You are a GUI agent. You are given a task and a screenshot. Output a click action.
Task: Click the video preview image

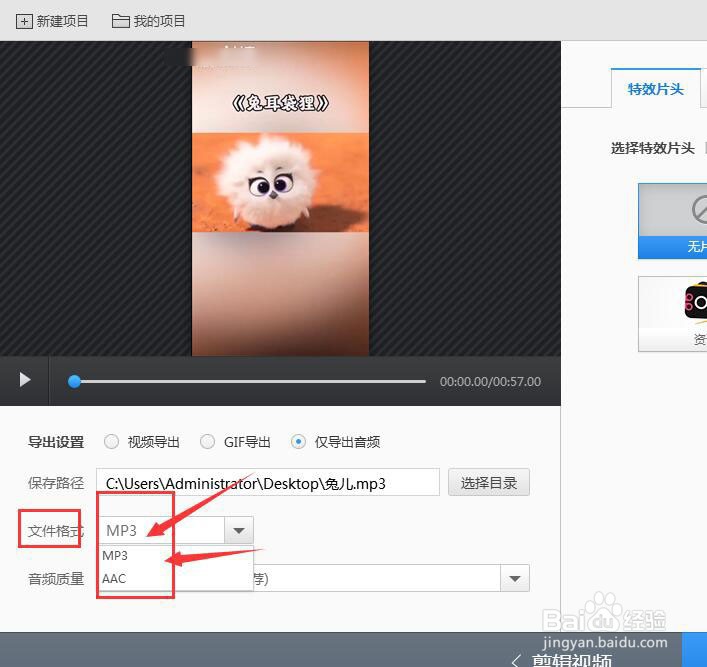280,198
